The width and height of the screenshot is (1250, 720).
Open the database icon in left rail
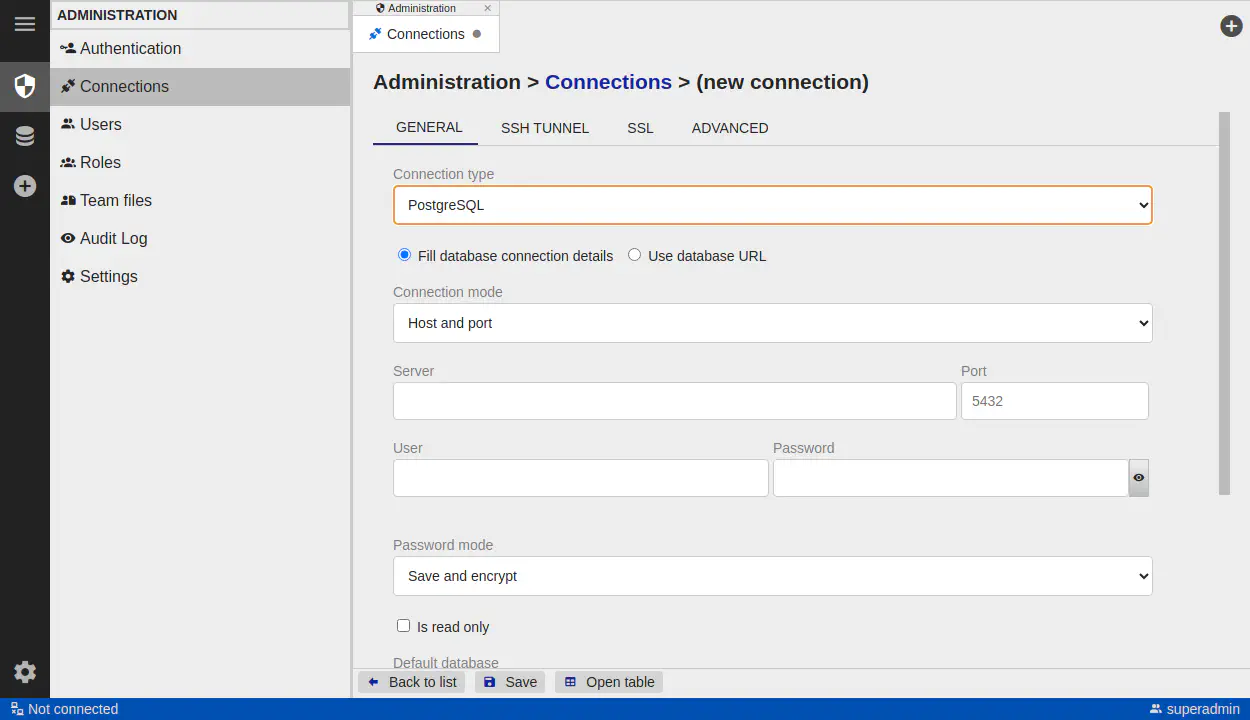pyautogui.click(x=25, y=137)
